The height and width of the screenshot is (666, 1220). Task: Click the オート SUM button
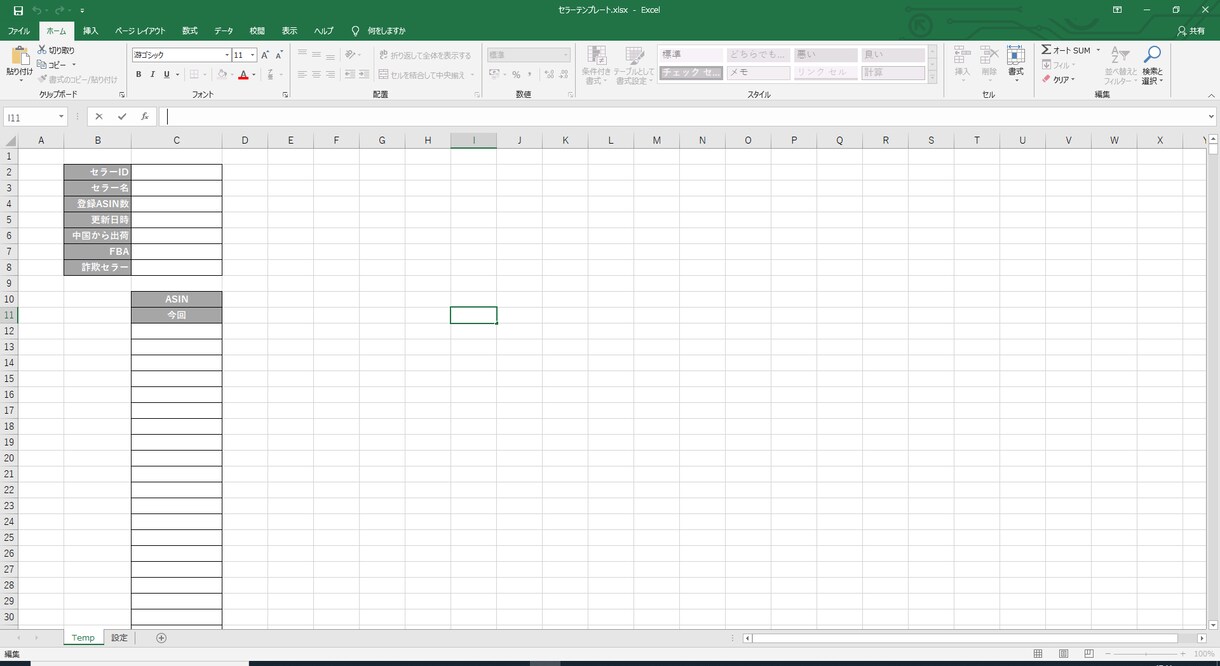click(x=1066, y=50)
